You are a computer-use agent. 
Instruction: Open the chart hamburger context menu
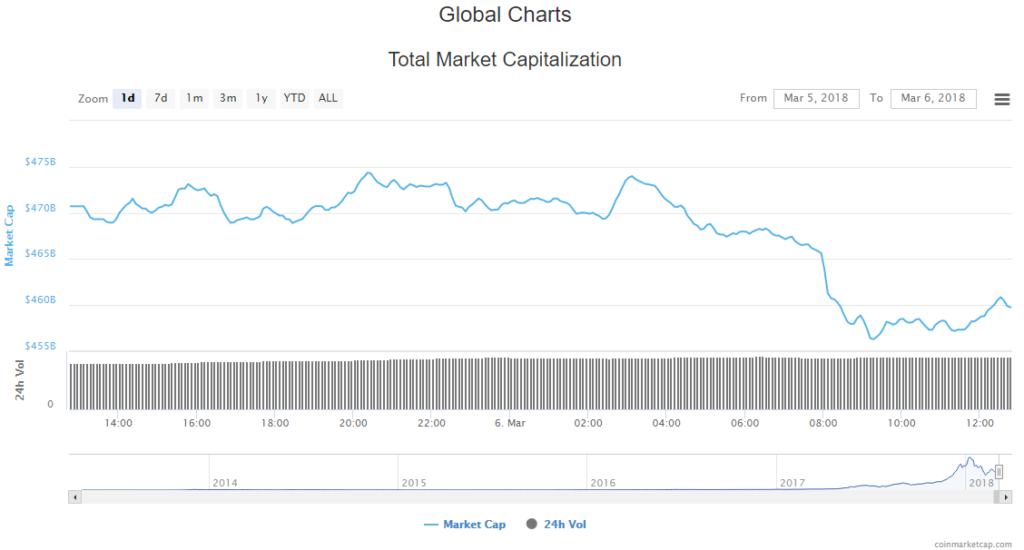click(1001, 98)
